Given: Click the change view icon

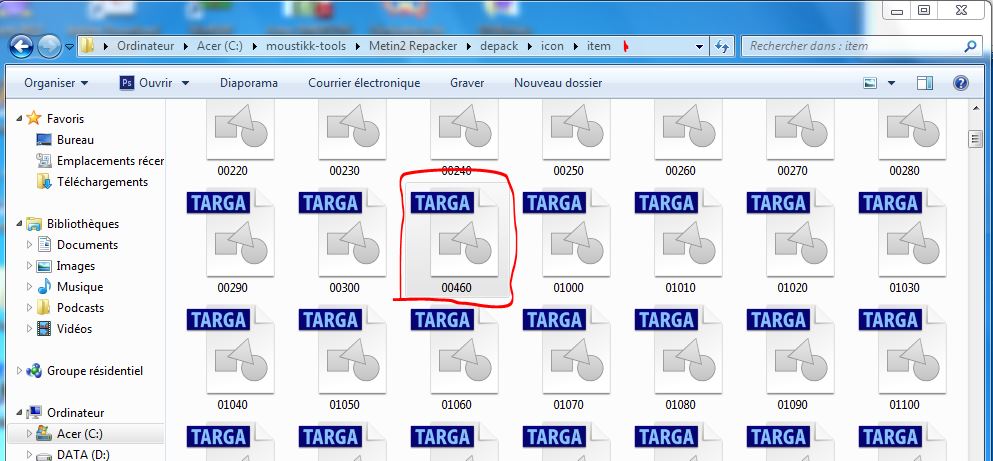Looking at the screenshot, I should click(x=871, y=83).
